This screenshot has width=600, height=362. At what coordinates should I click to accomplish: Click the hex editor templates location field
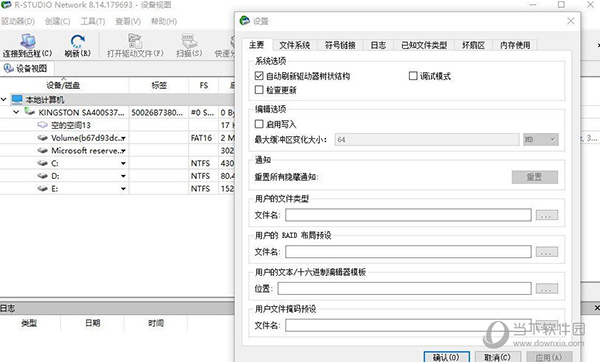click(404, 289)
